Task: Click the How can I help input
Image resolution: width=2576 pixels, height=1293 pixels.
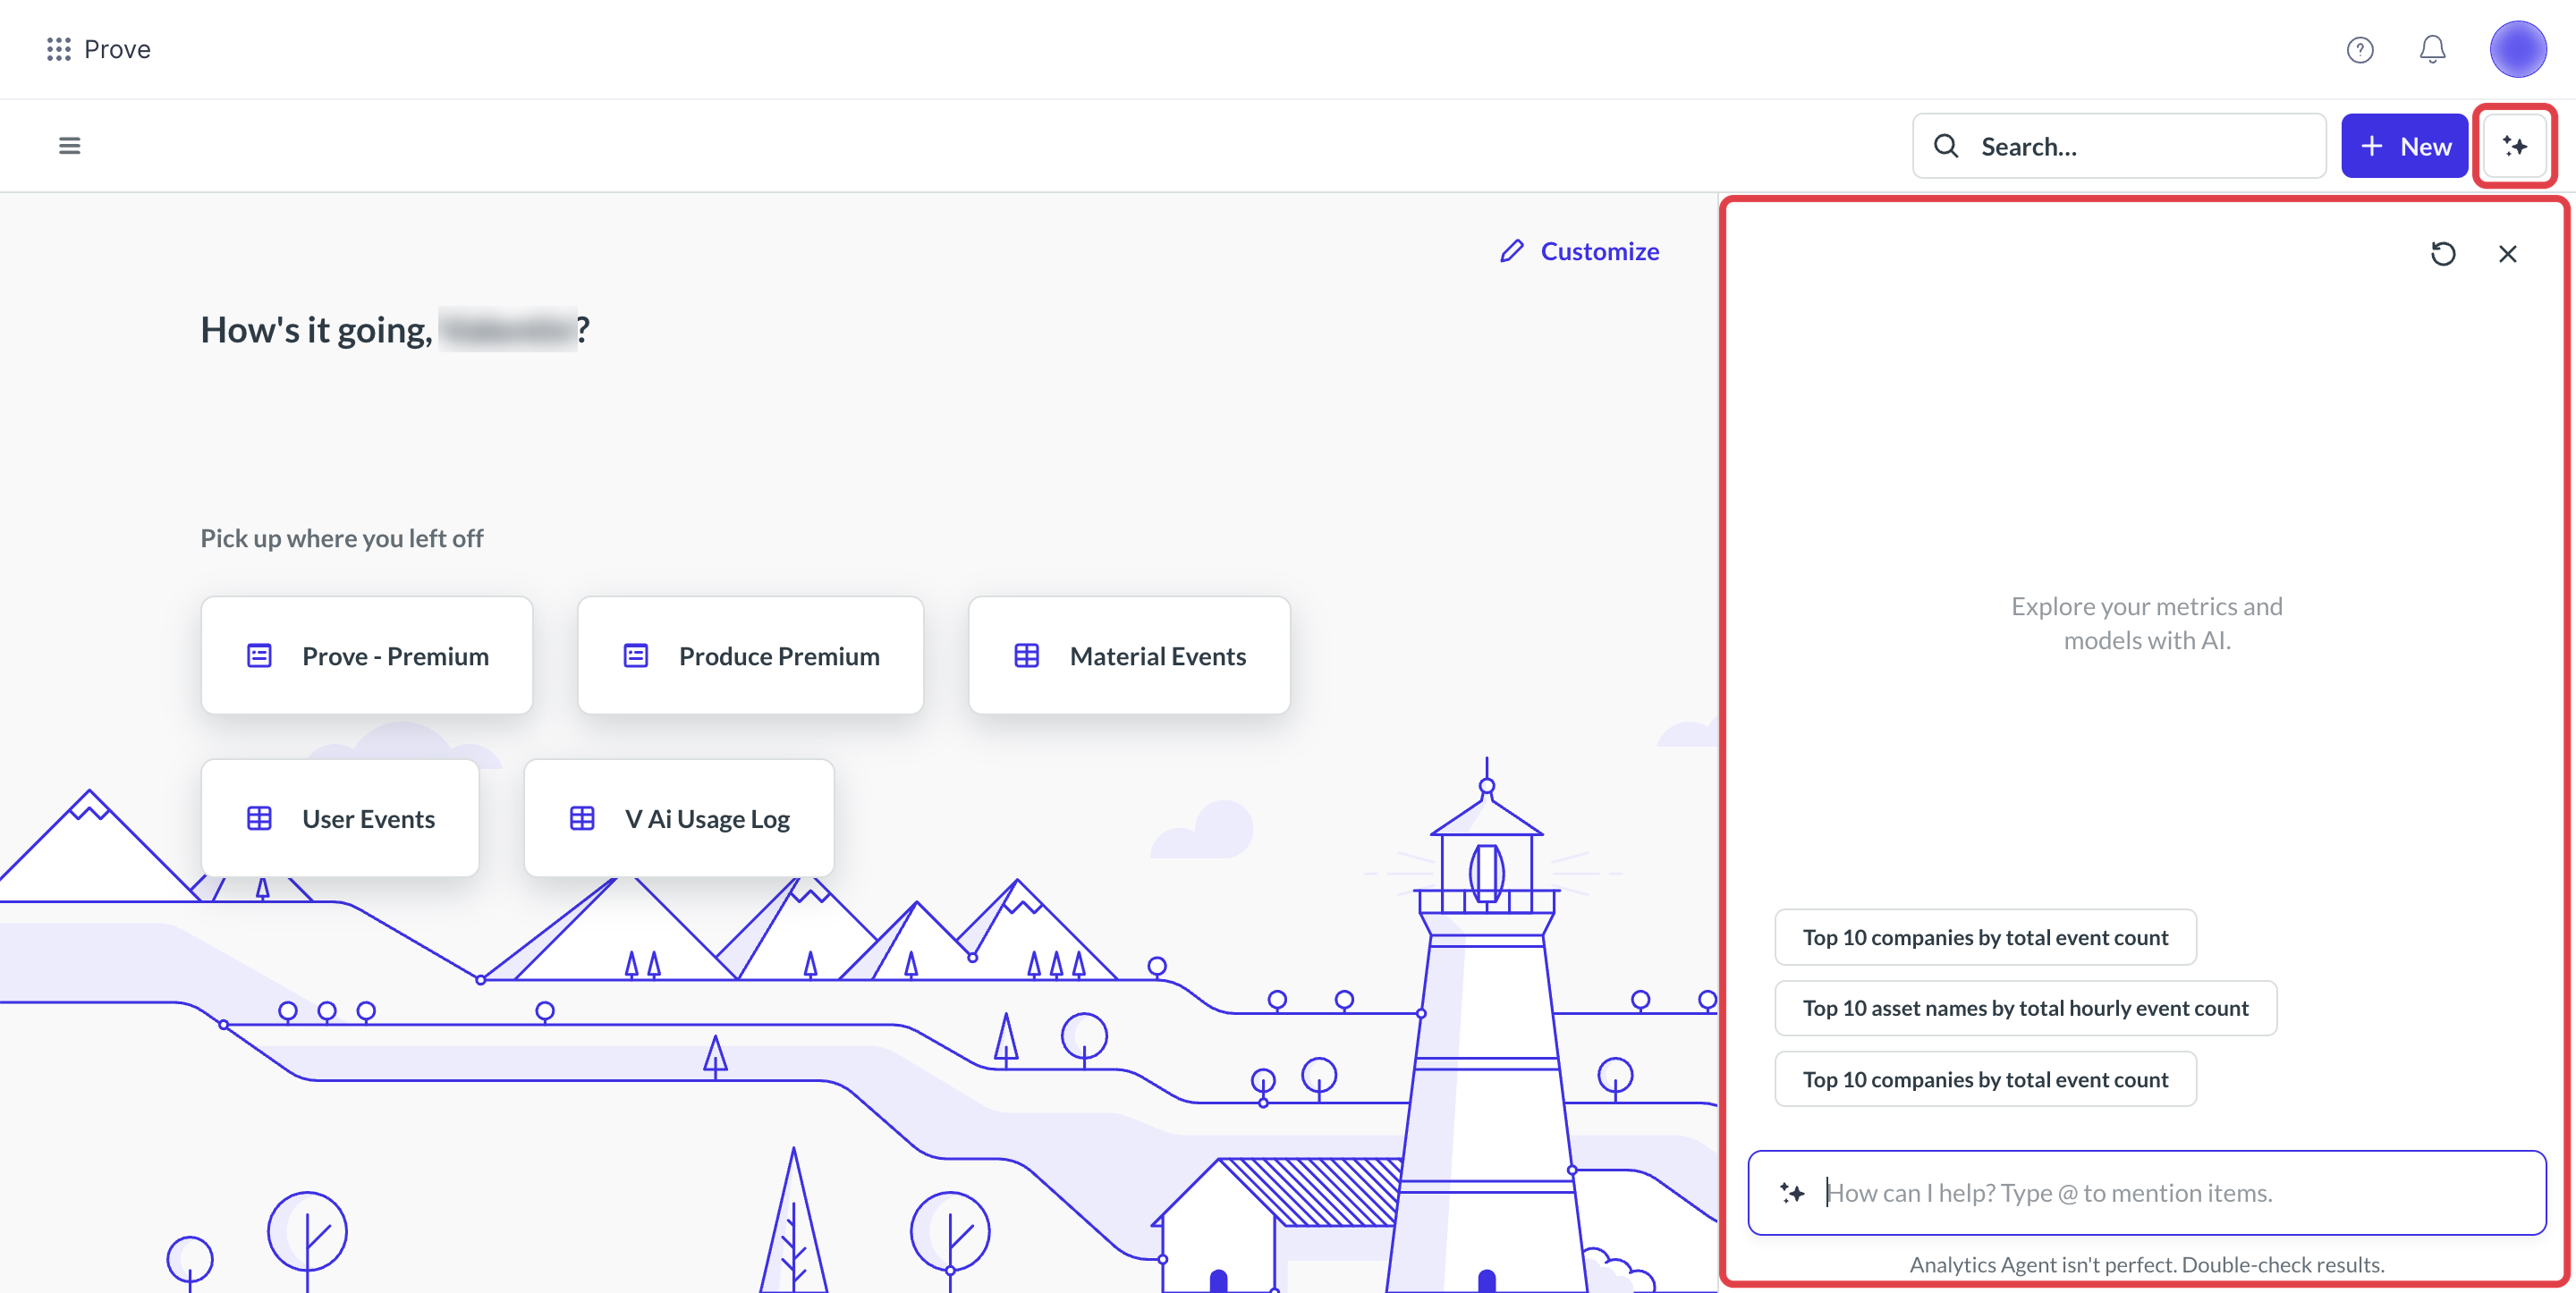Action: [2146, 1192]
